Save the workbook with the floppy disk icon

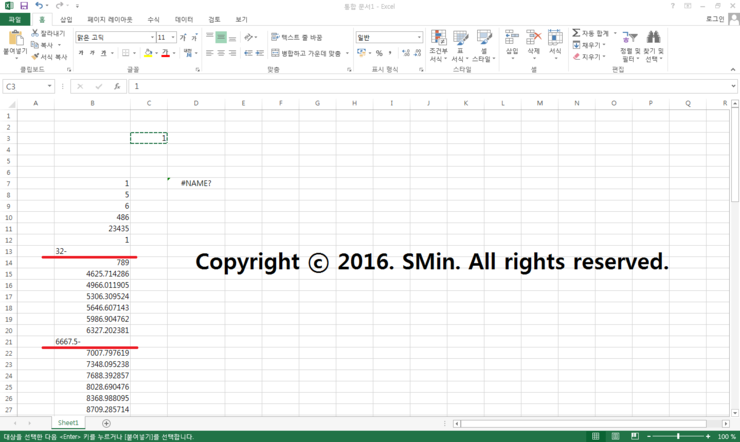click(24, 6)
